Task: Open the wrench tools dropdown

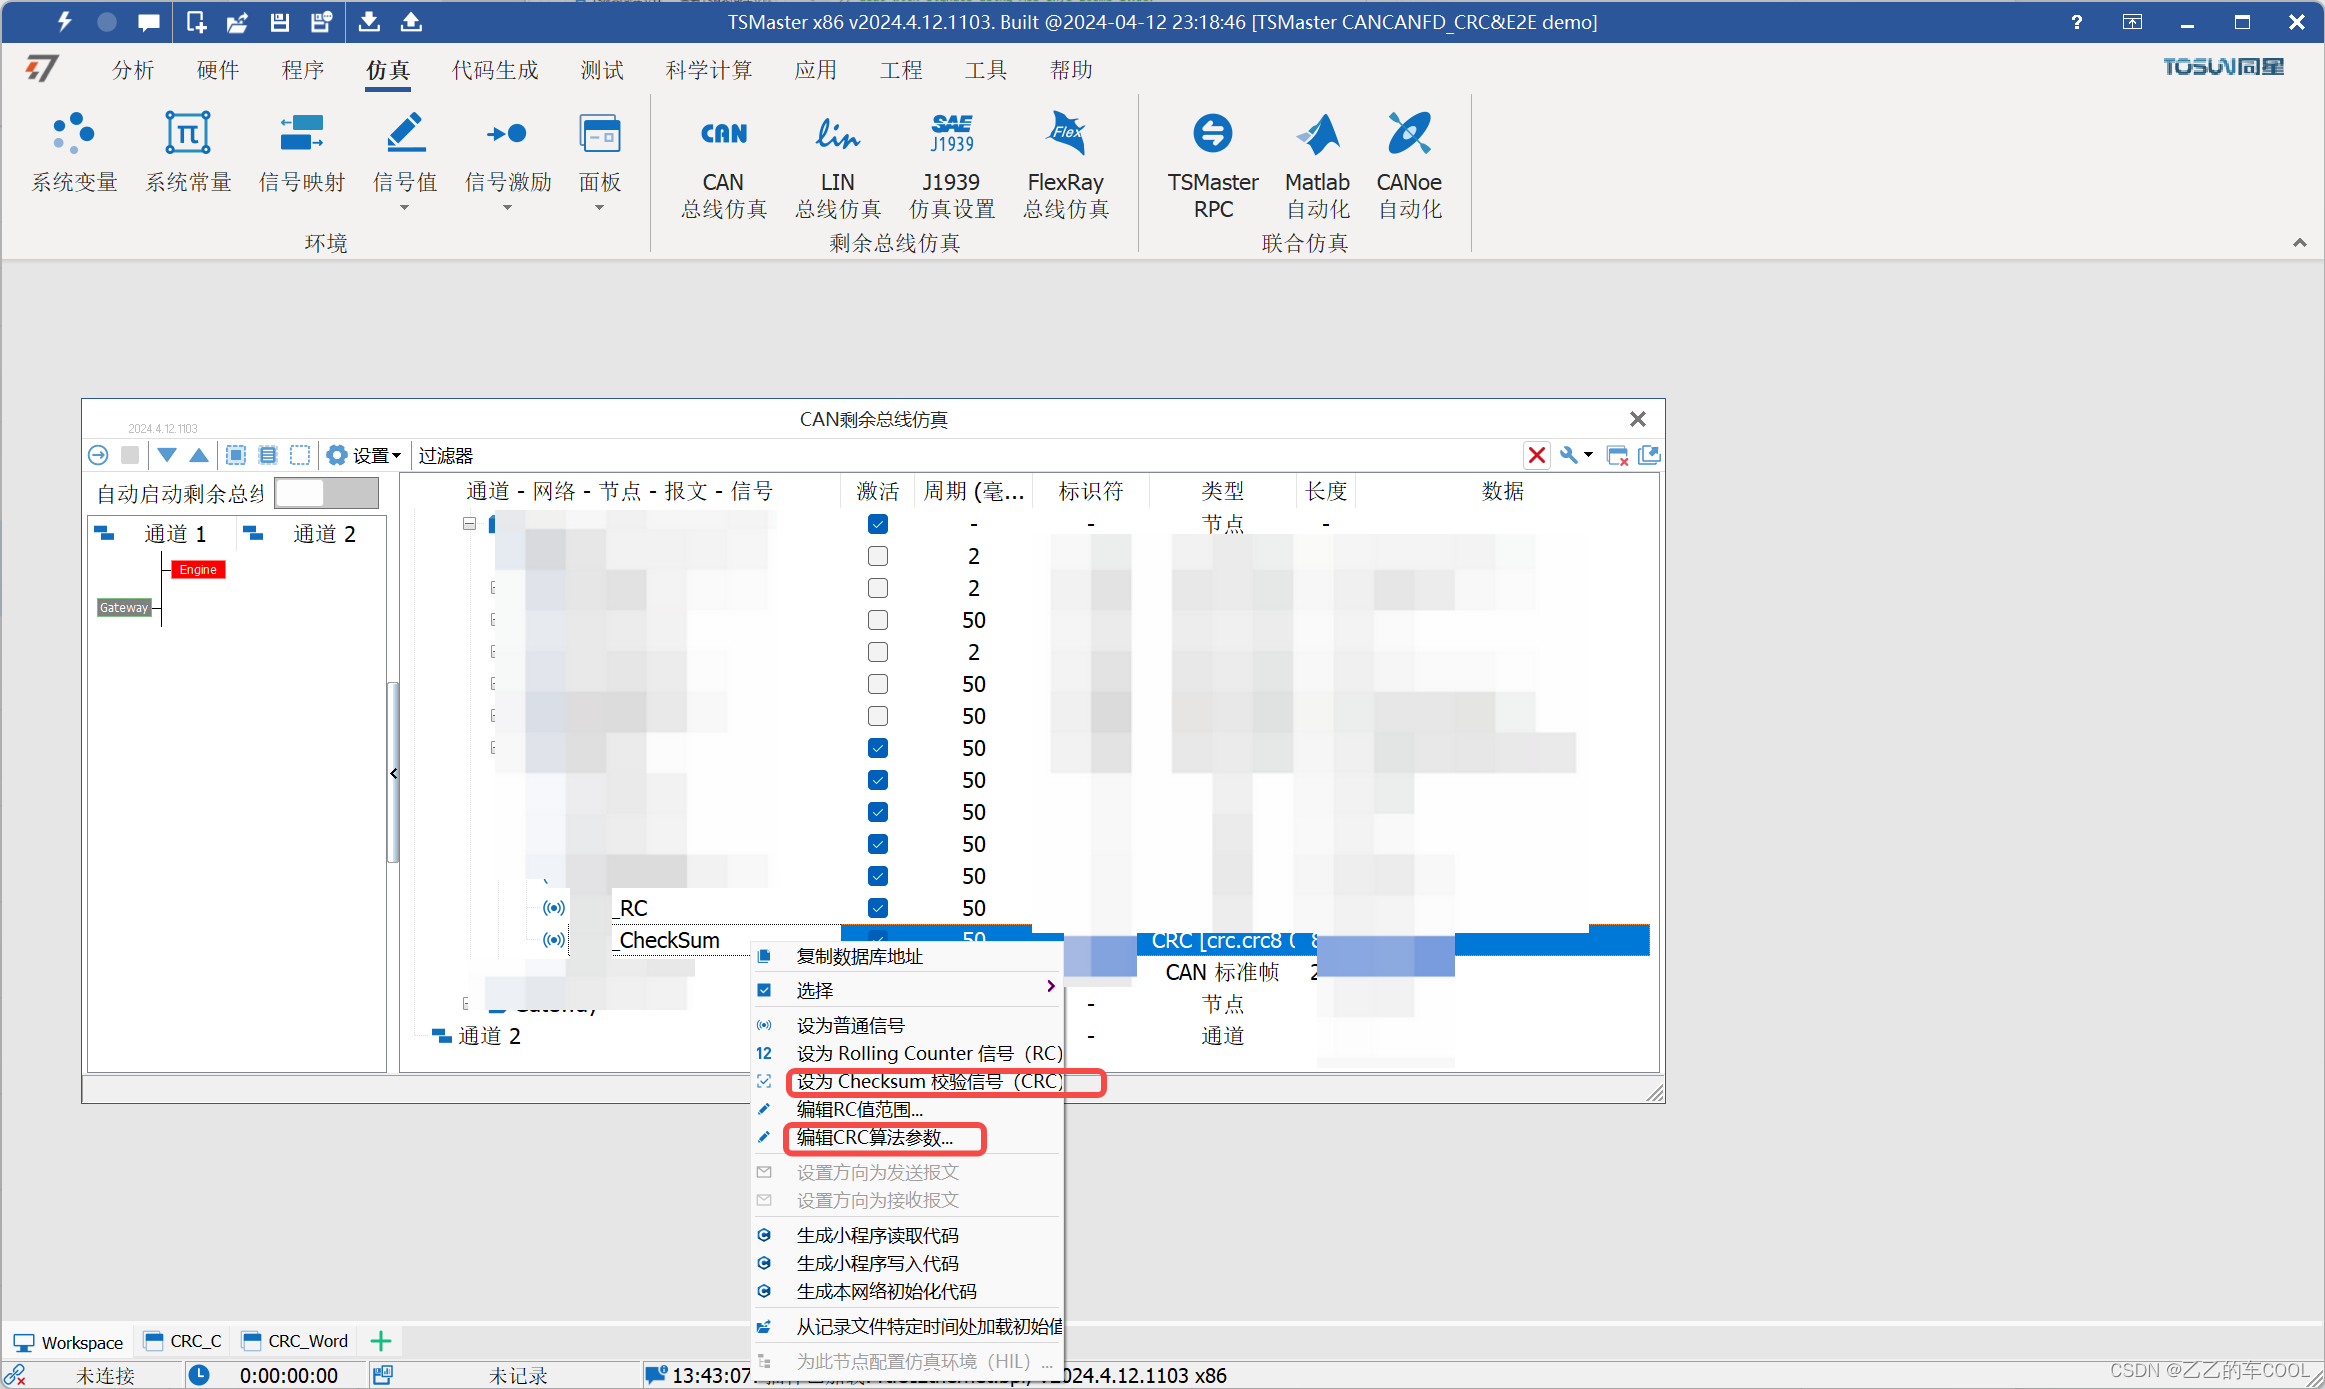Action: pos(1576,455)
